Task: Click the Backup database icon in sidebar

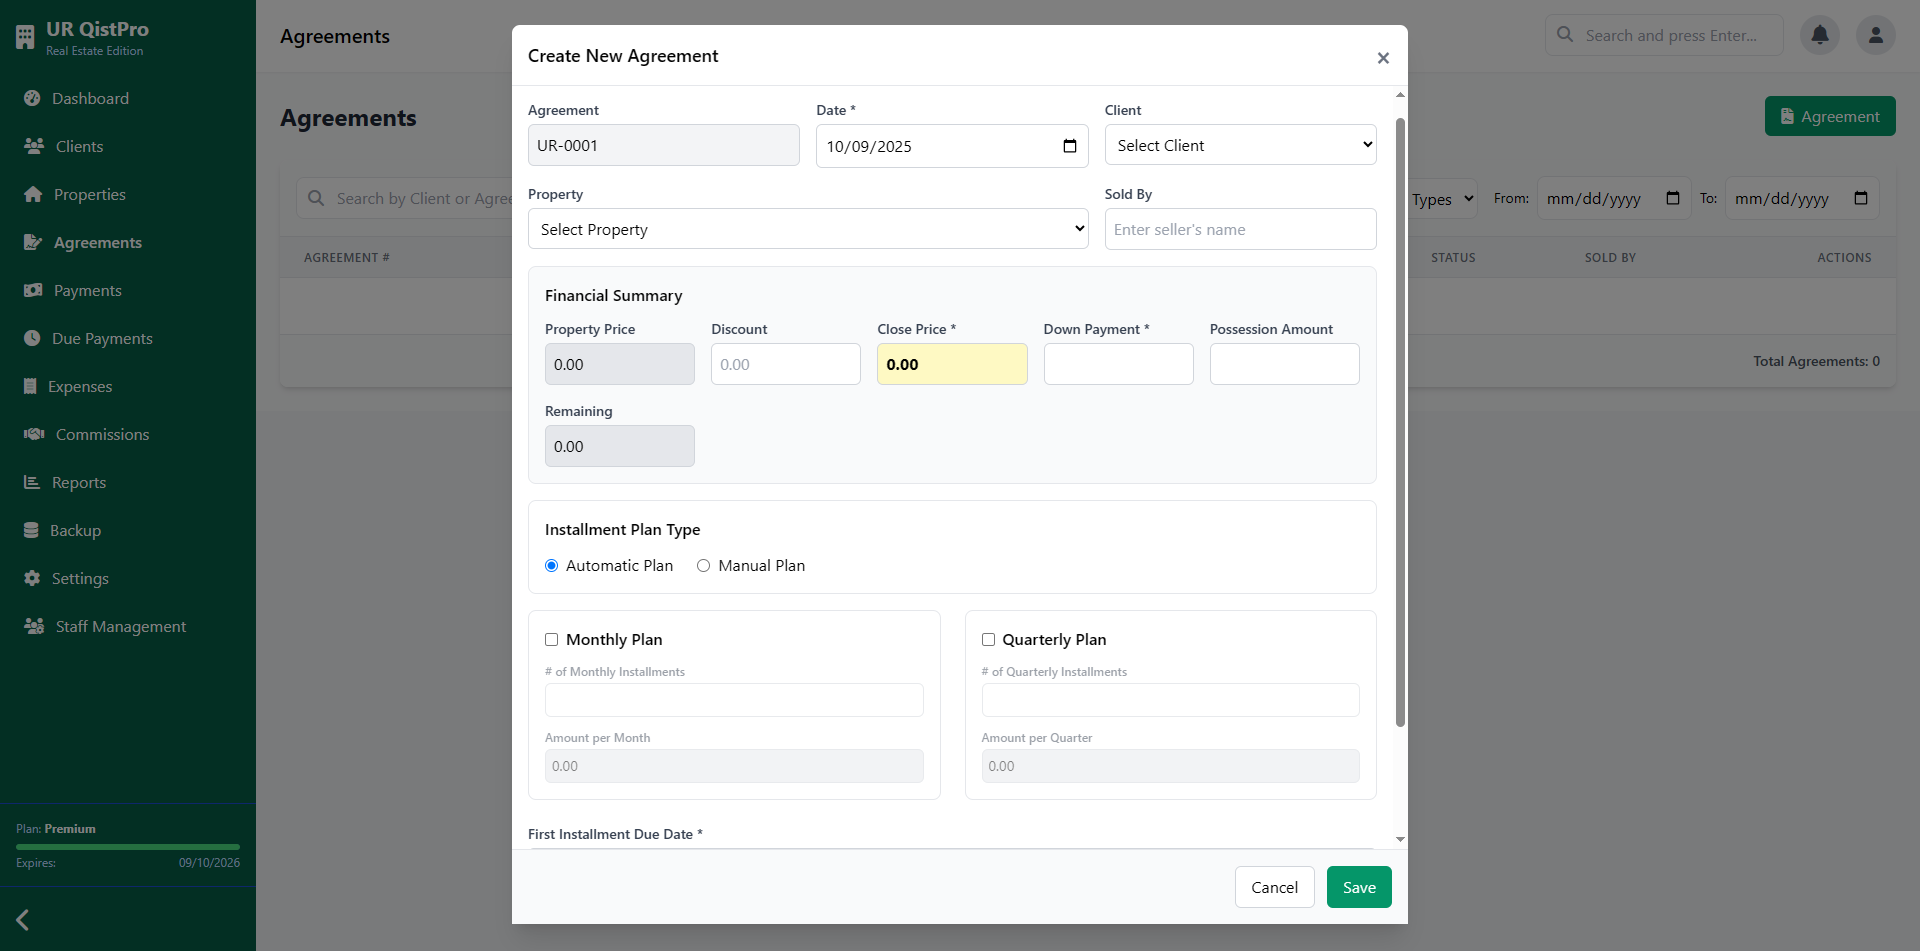Action: (x=31, y=530)
